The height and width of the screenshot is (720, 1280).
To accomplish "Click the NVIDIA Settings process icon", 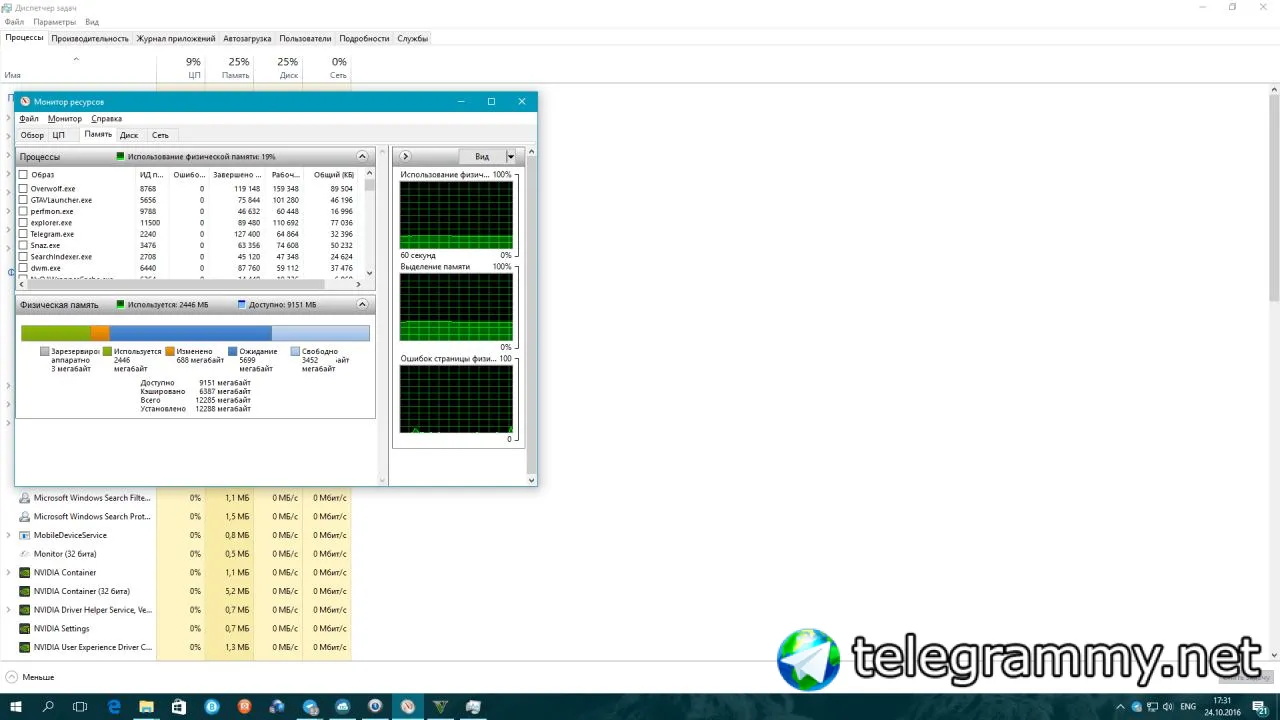I will (x=25, y=629).
